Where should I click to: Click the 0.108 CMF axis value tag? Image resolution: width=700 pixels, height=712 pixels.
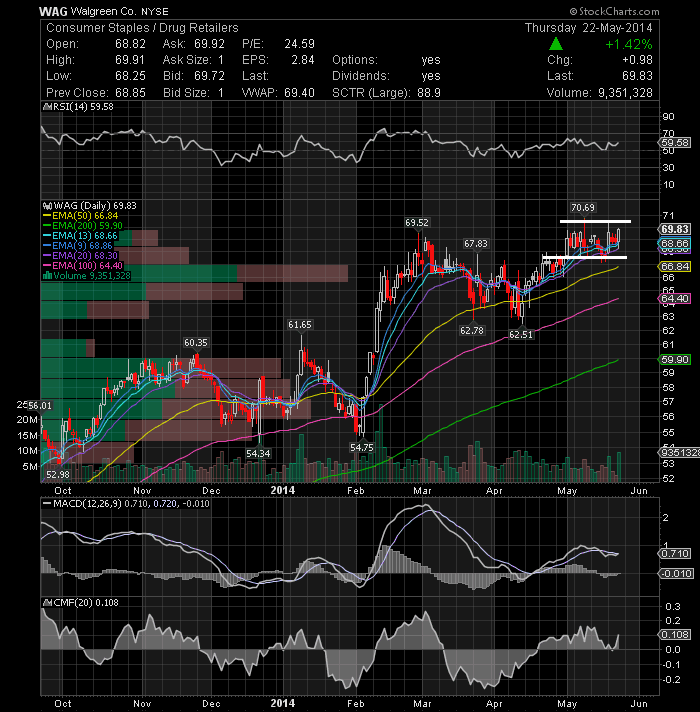coord(675,634)
